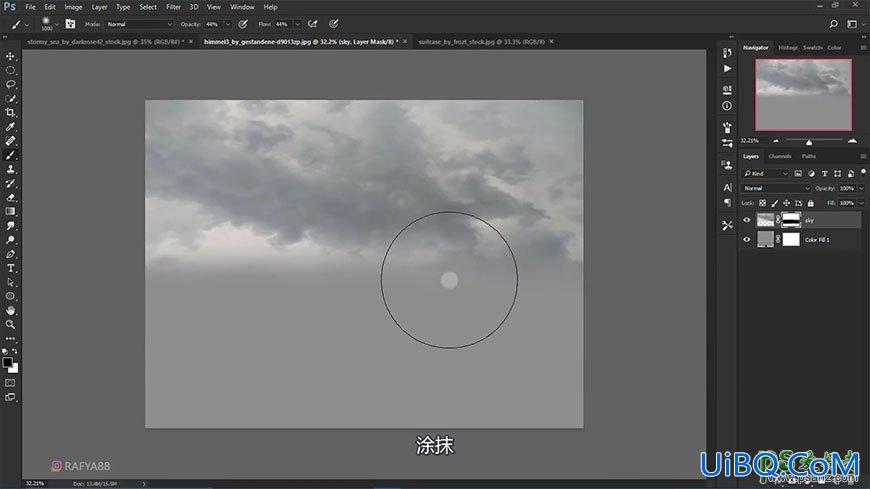The width and height of the screenshot is (870, 489).
Task: Expand the layer Fill arrow
Action: pos(861,203)
